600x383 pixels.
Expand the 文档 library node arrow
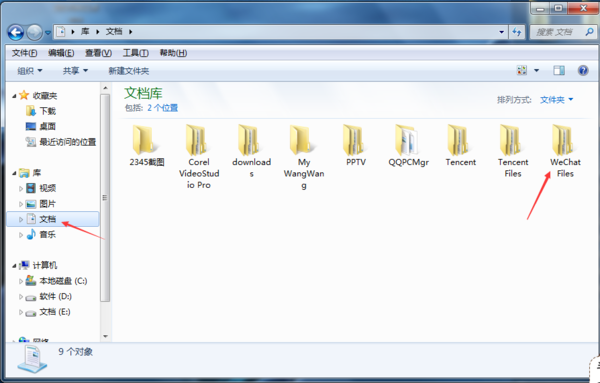(21, 219)
